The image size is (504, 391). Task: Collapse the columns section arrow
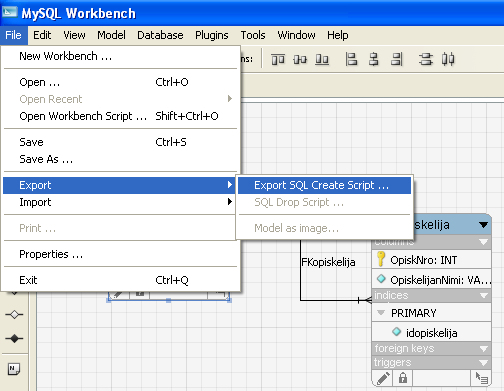pos(483,242)
